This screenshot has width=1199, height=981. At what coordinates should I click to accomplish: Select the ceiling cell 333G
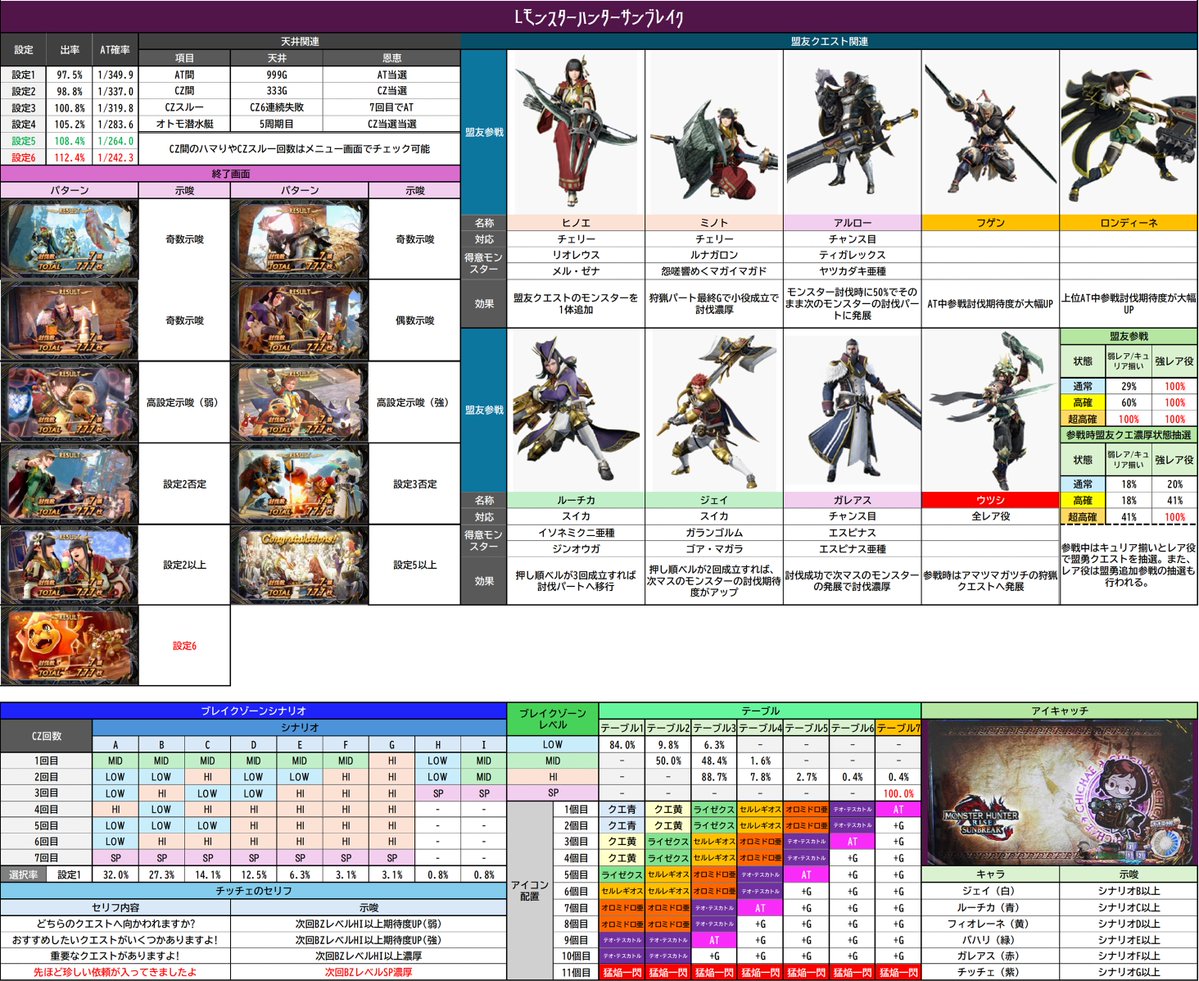click(x=277, y=91)
